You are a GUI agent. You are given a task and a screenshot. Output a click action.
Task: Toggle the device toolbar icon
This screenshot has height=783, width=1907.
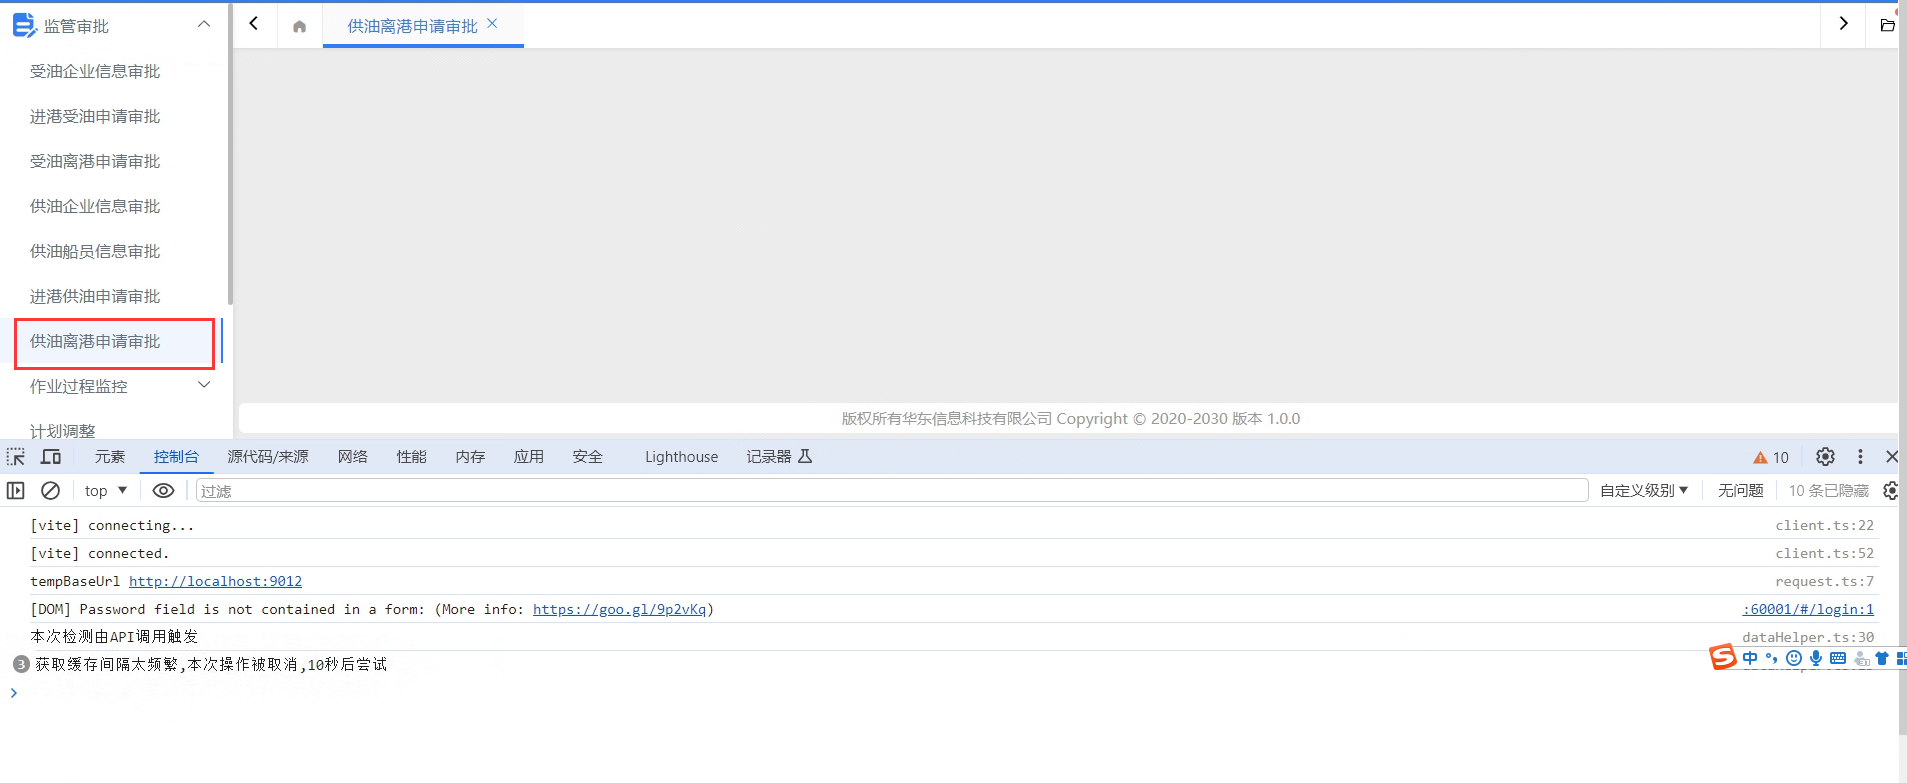pyautogui.click(x=51, y=457)
